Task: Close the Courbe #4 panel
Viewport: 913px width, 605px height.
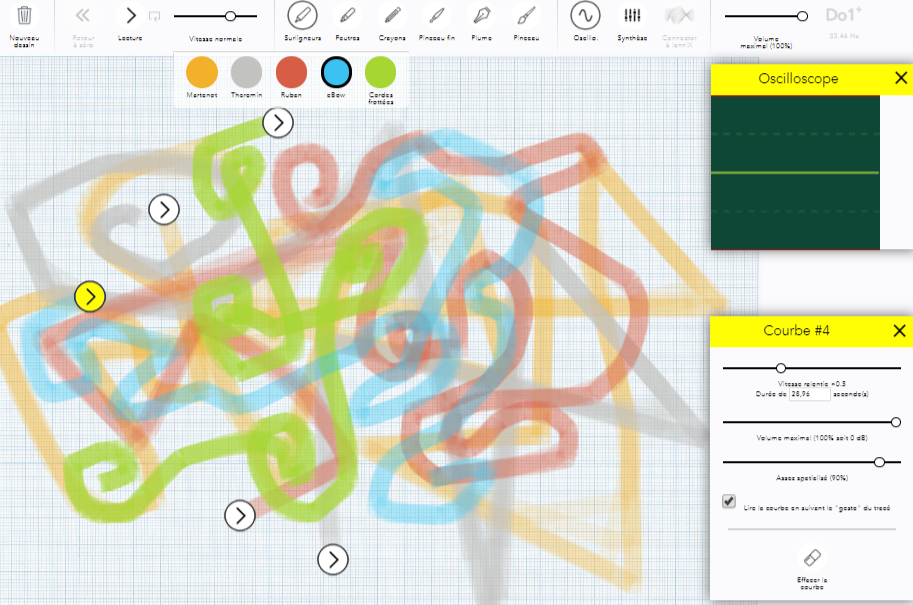Action: pyautogui.click(x=899, y=331)
